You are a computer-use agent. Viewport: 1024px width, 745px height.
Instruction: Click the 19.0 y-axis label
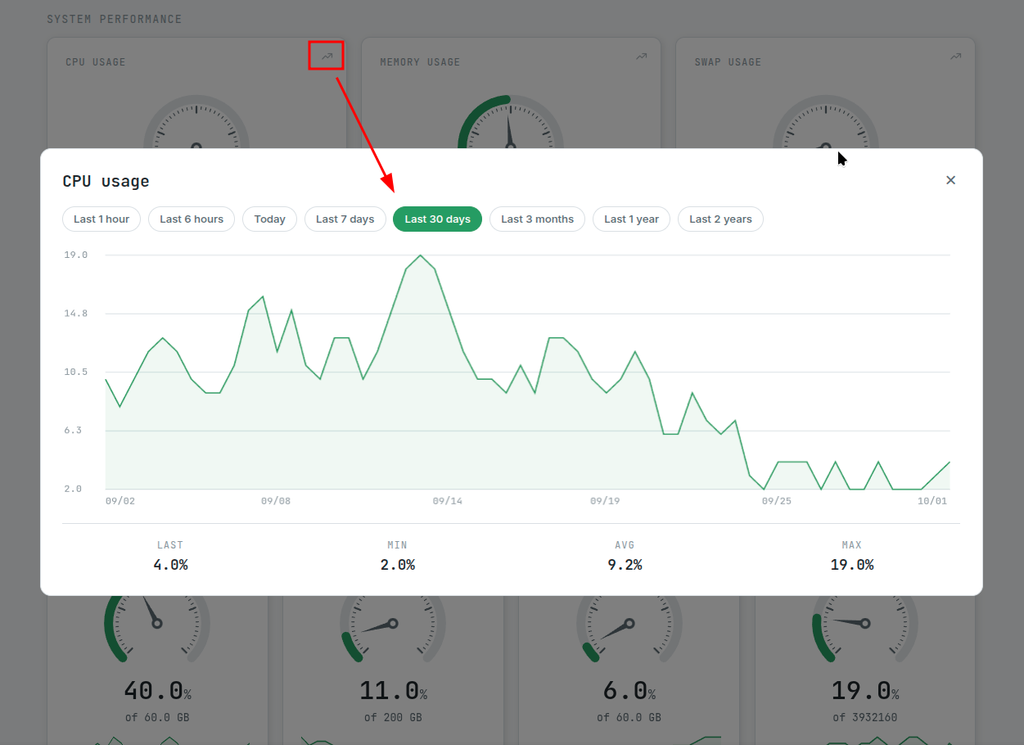coord(76,255)
